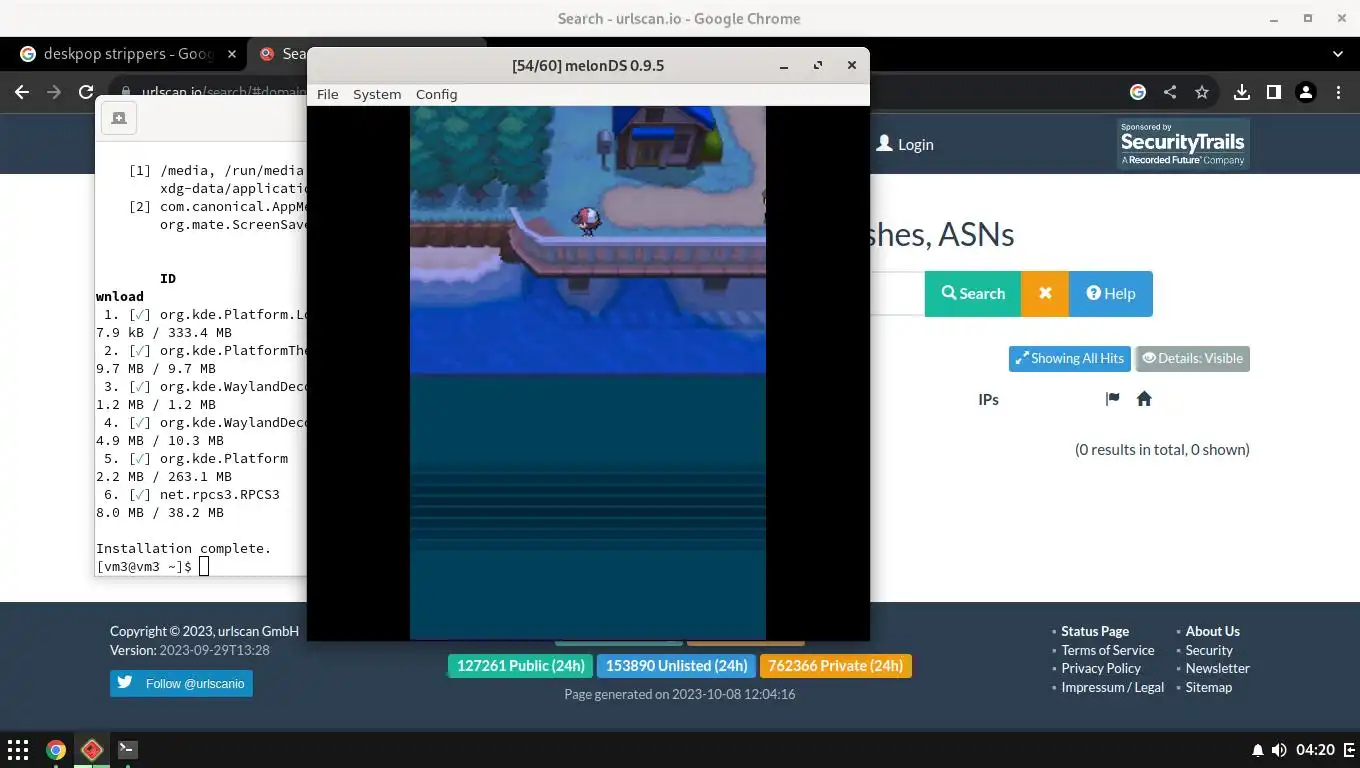Image resolution: width=1360 pixels, height=768 pixels.
Task: Click the melonDS window title bar text
Action: pos(588,65)
